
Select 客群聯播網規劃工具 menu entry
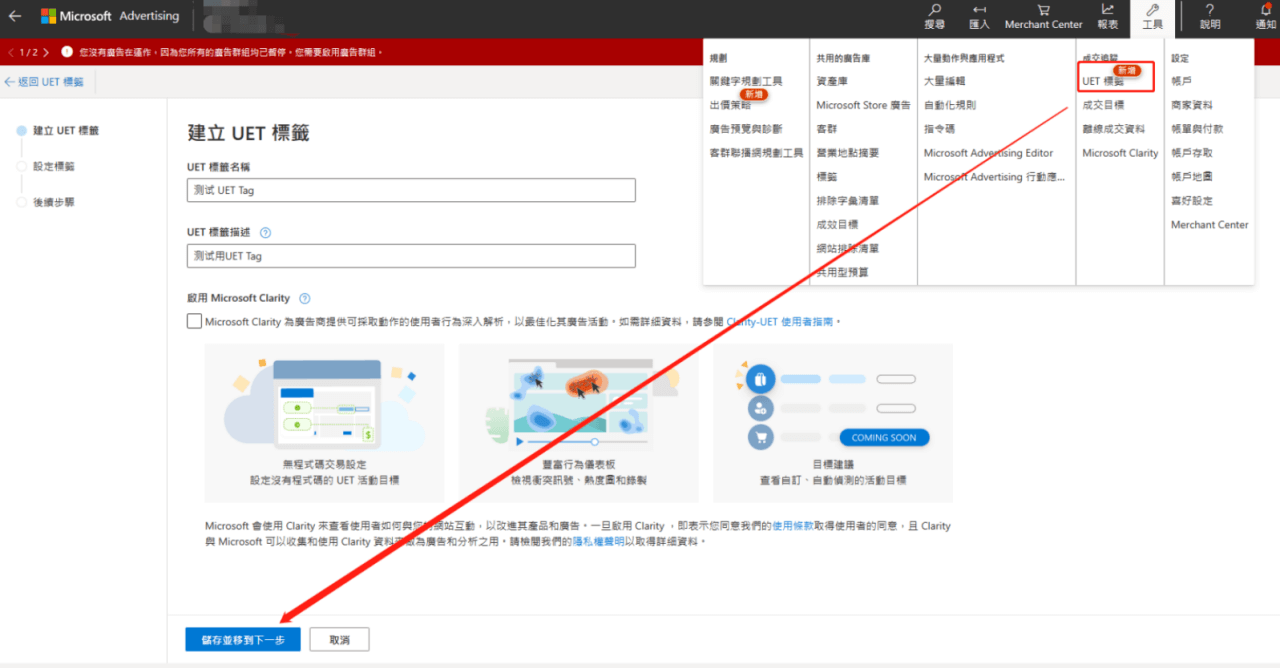tap(756, 153)
